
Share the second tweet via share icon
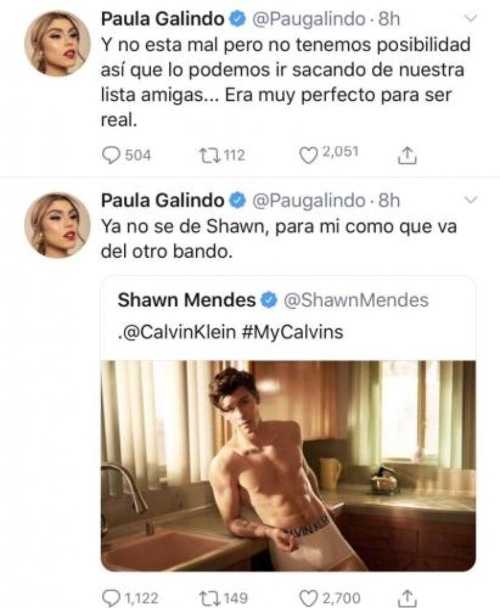tap(407, 598)
